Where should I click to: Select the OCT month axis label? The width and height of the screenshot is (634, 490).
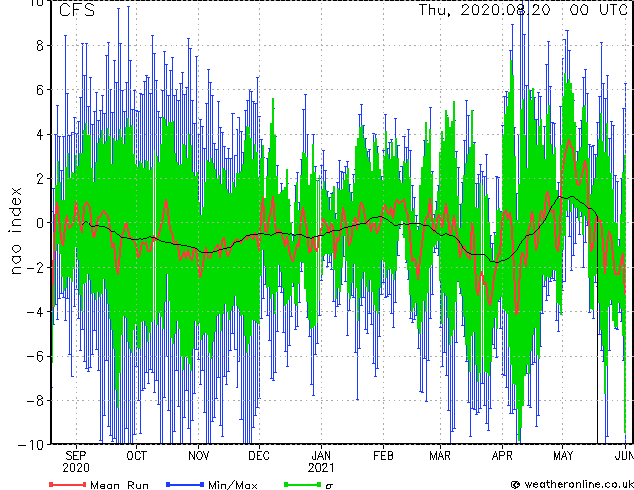click(136, 454)
